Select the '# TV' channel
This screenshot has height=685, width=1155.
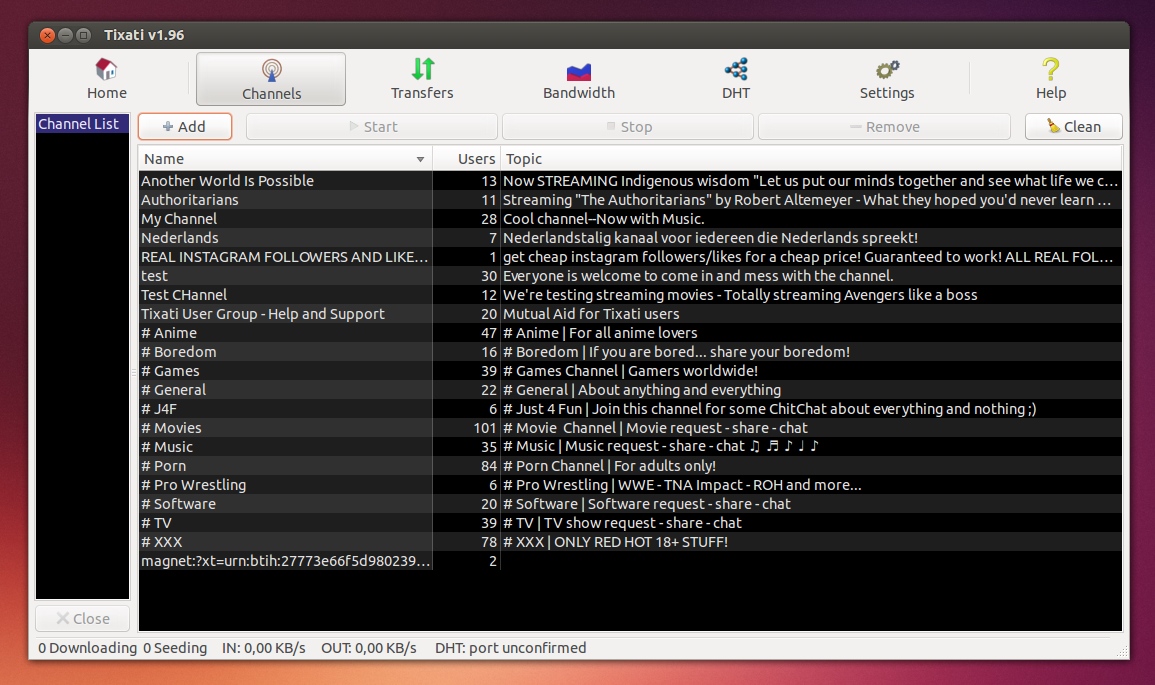pyautogui.click(x=630, y=523)
